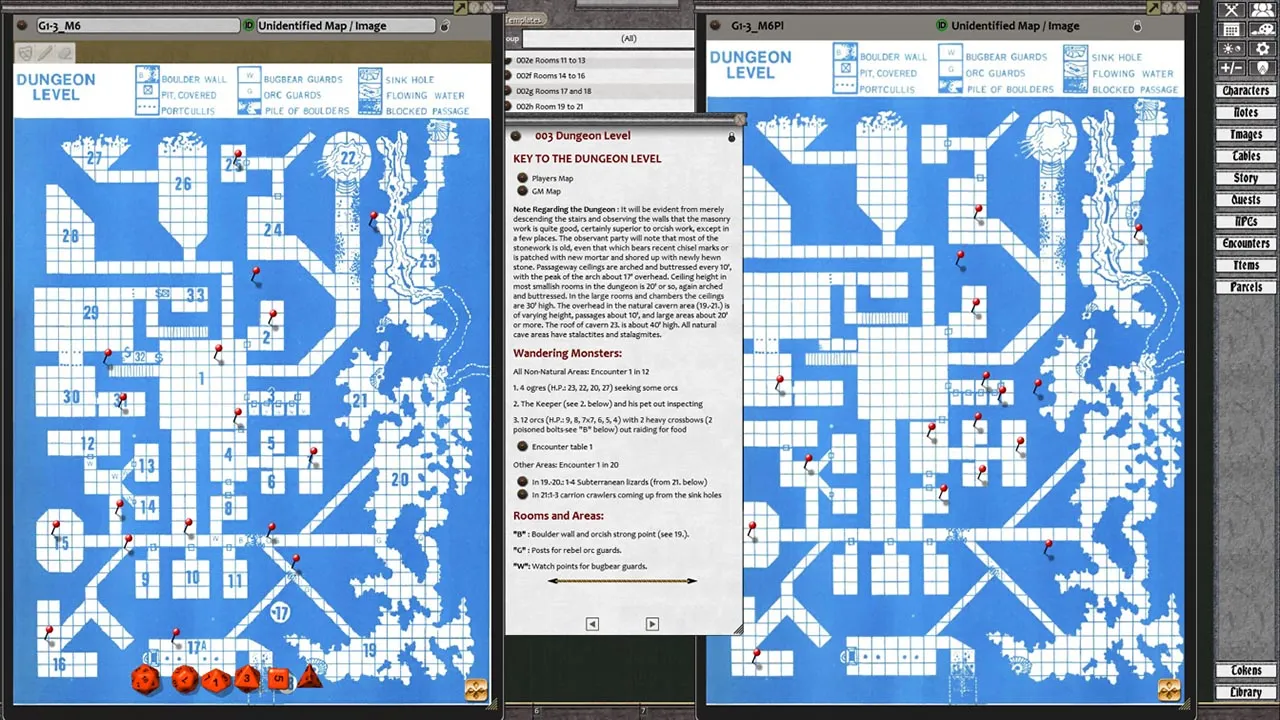
Task: Open the Notes sidebar panel
Action: [1245, 113]
